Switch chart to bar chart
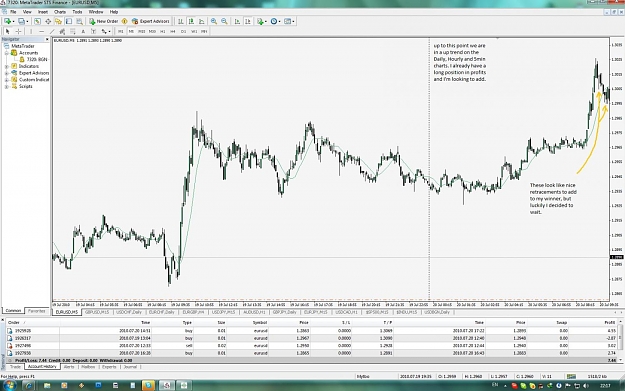The image size is (625, 391). pyautogui.click(x=181, y=21)
